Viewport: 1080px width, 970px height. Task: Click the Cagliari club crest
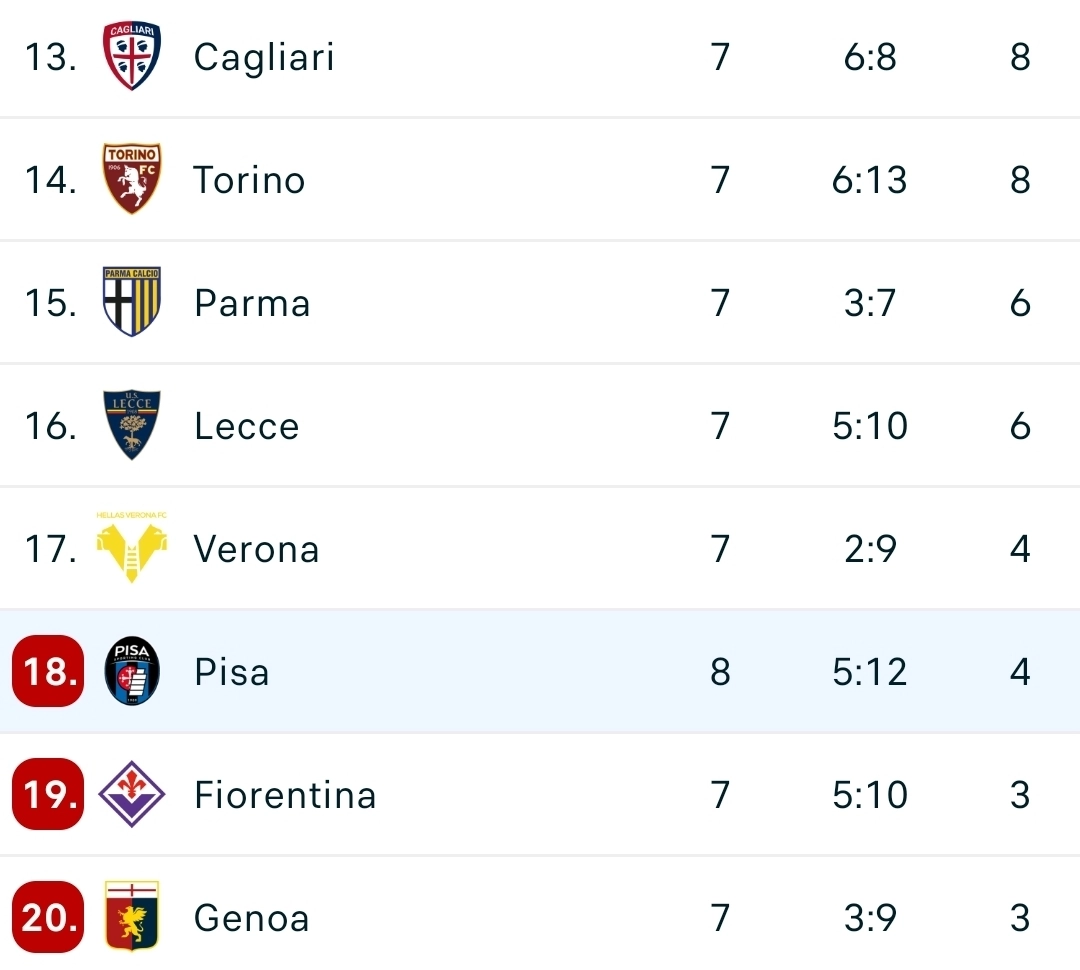(132, 57)
